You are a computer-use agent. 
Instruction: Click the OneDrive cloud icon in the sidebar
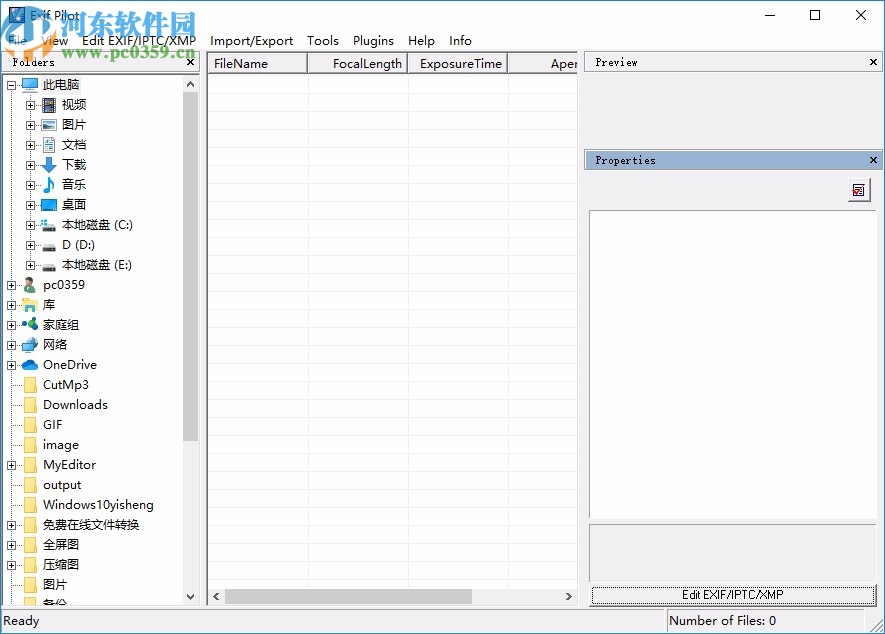click(x=29, y=365)
